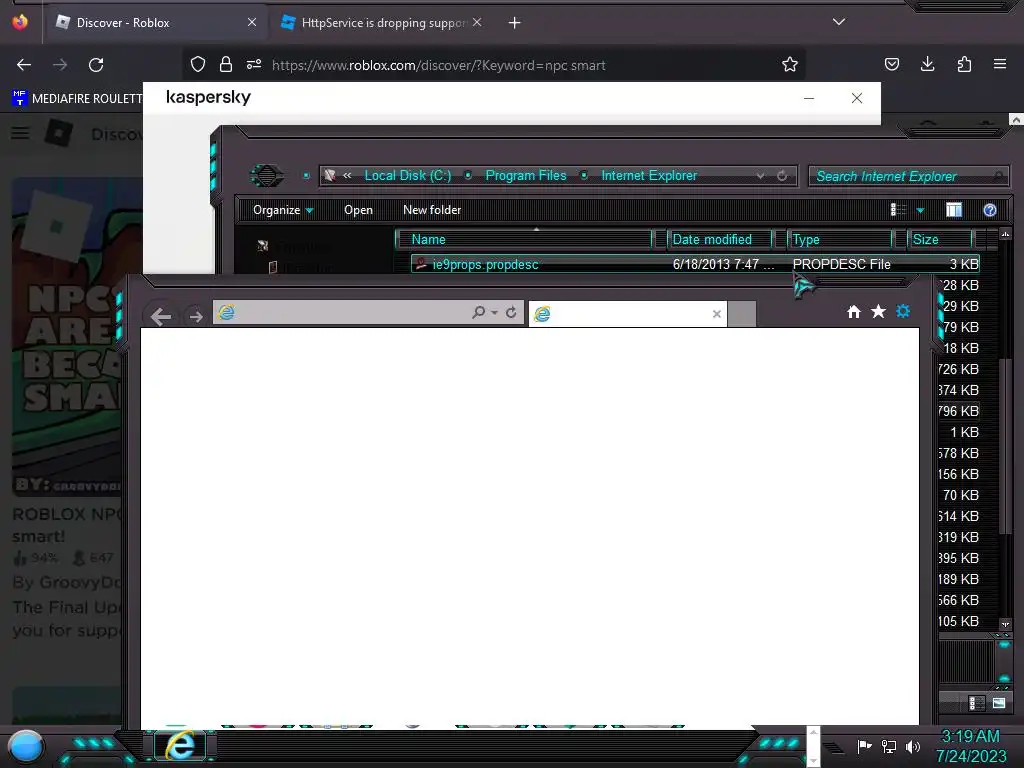Toggle the Explorer preview pane icon

click(x=953, y=210)
